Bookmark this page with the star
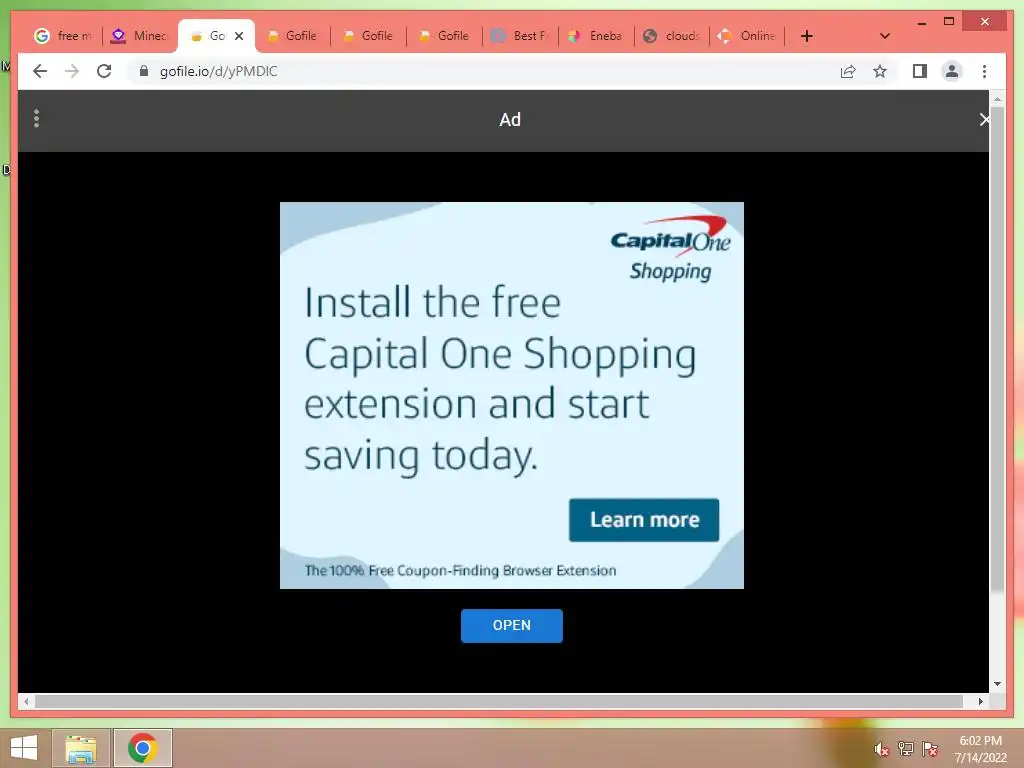This screenshot has height=768, width=1024. click(880, 71)
